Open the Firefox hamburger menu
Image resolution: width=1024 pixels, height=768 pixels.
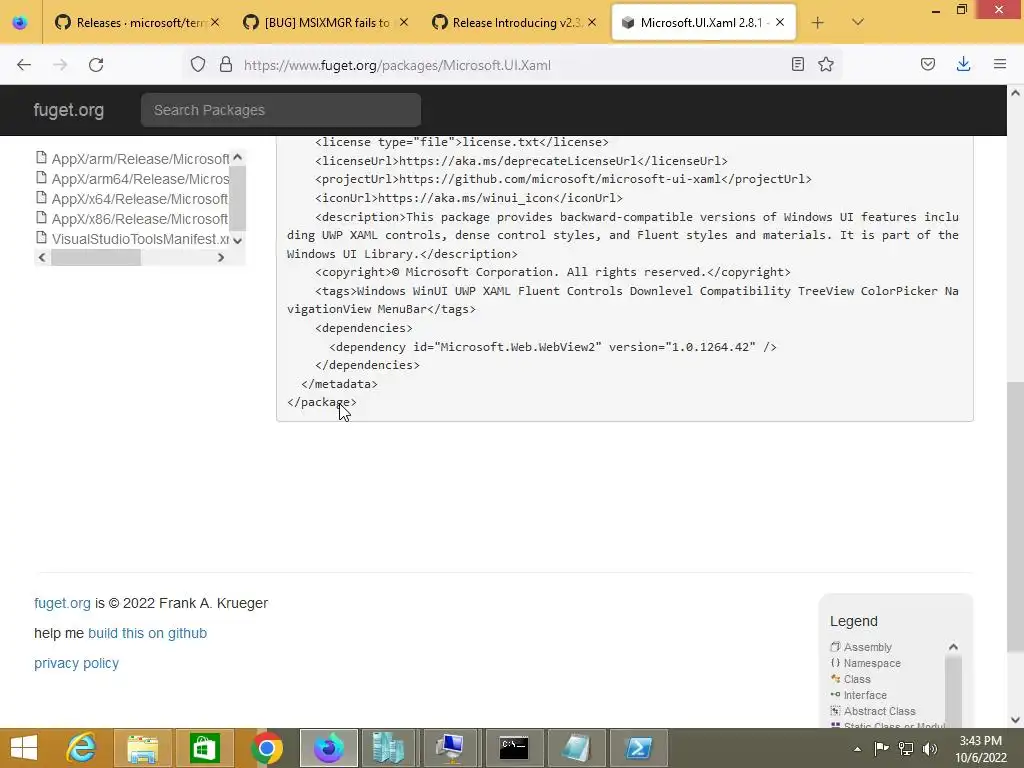tap(1000, 64)
